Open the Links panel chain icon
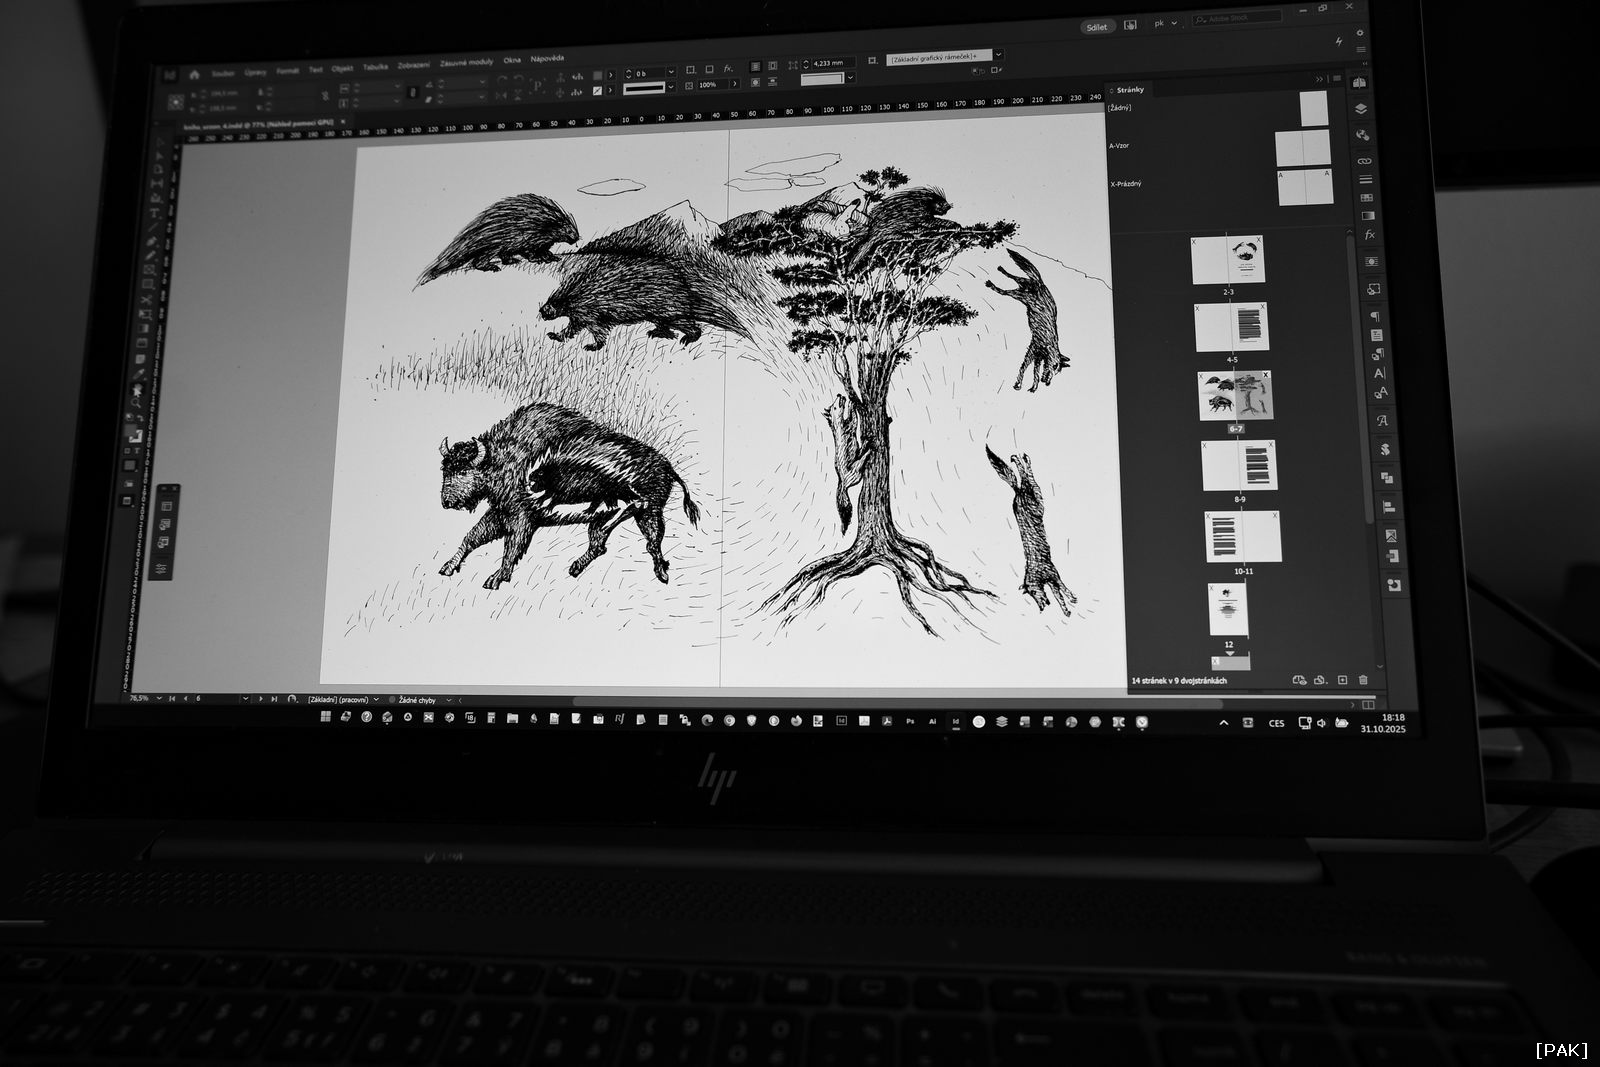The height and width of the screenshot is (1067, 1600). pos(1364,160)
